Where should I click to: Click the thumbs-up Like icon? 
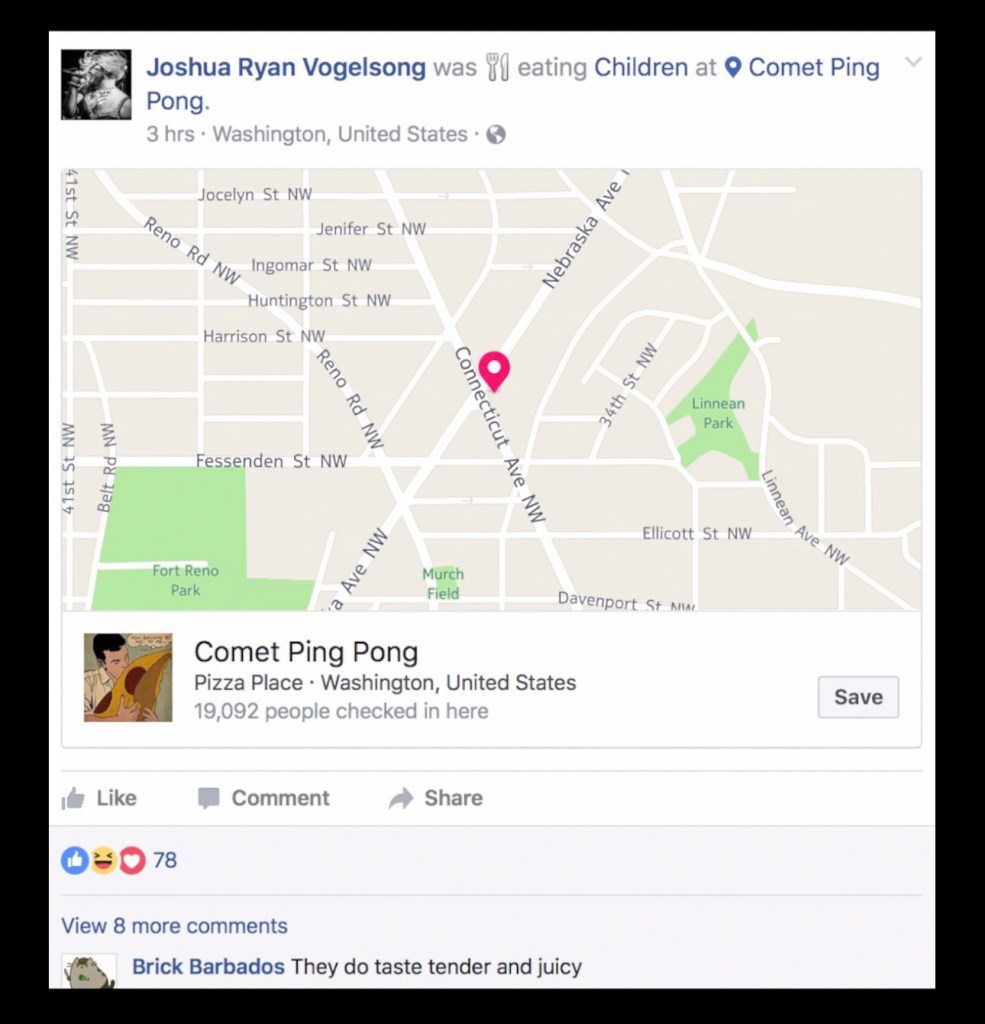pyautogui.click(x=73, y=798)
